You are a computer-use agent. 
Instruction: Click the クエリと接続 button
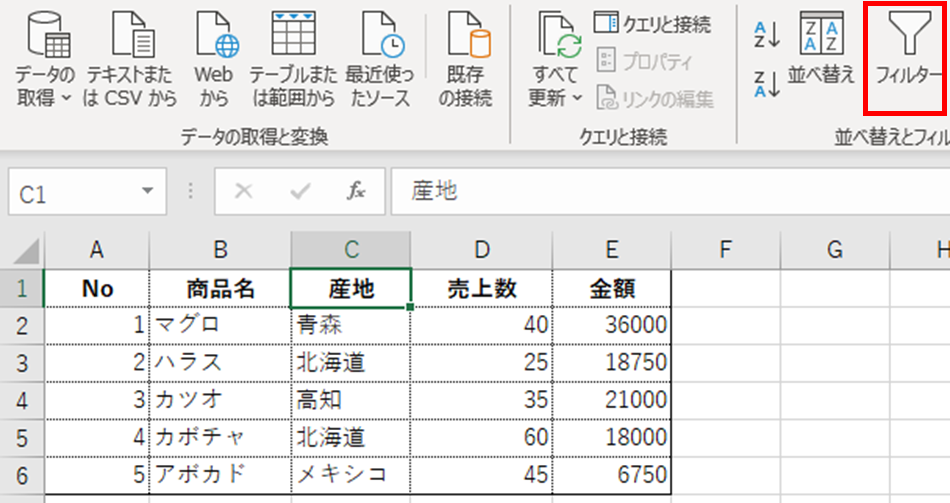click(x=652, y=23)
